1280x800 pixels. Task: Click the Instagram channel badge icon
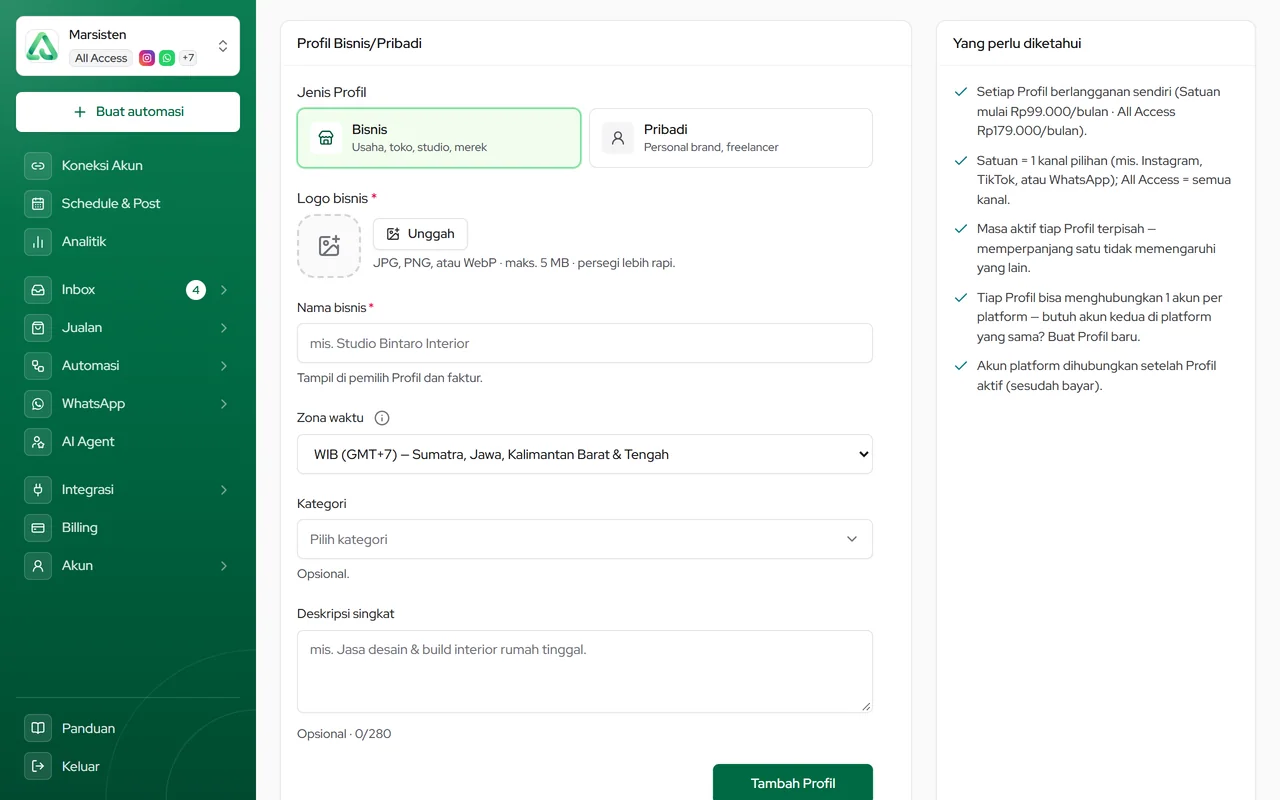point(147,58)
